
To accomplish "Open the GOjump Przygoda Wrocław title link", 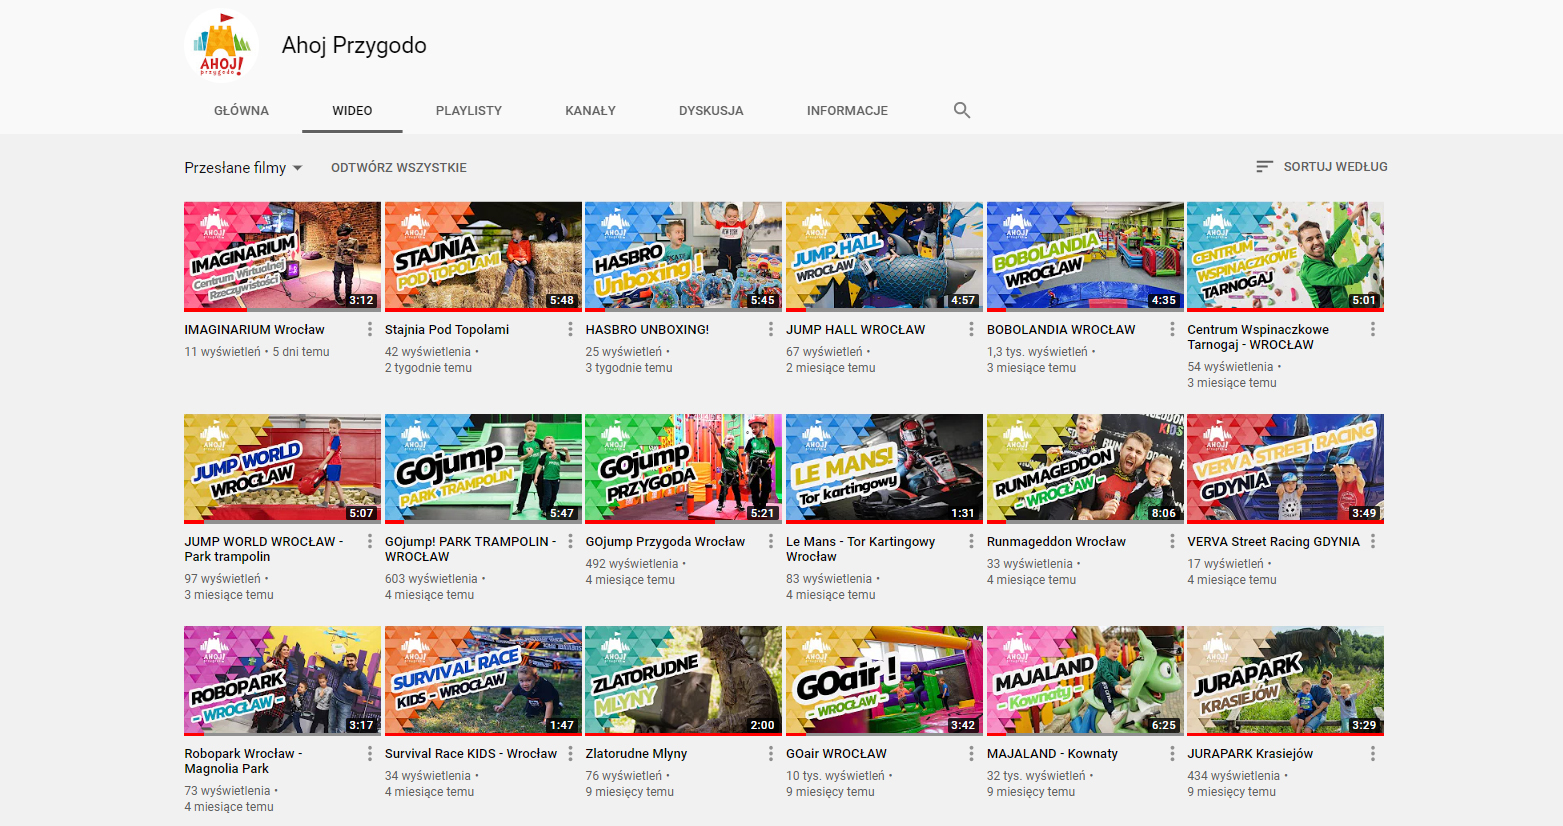I will coord(665,541).
